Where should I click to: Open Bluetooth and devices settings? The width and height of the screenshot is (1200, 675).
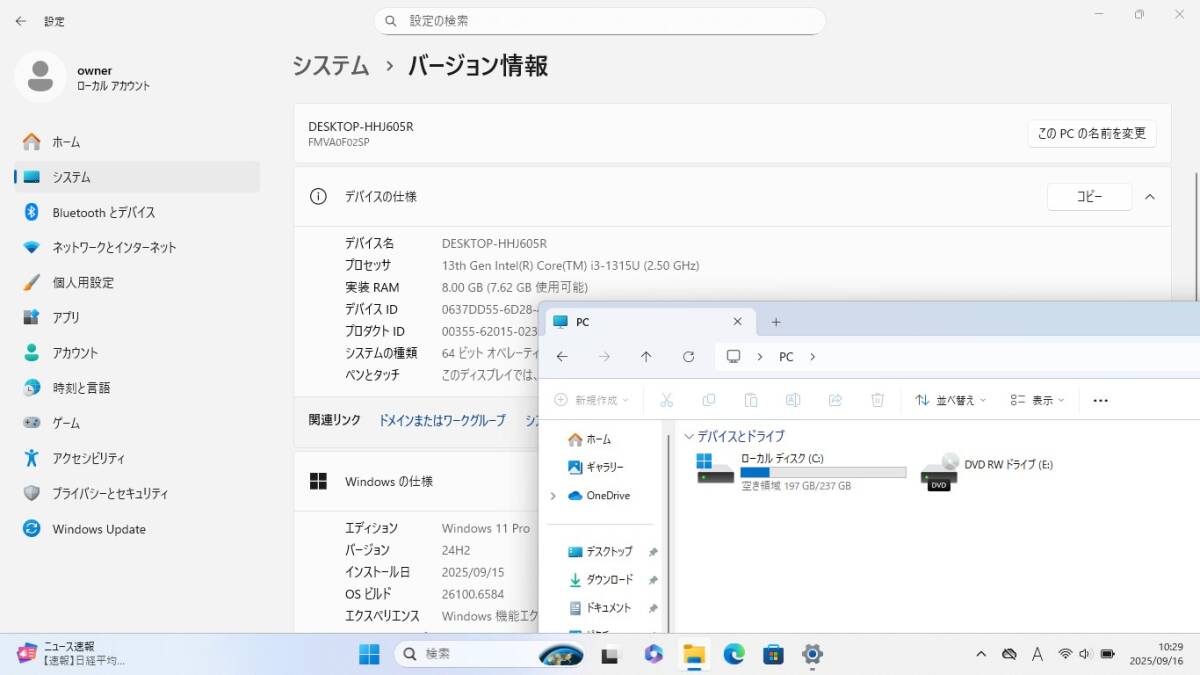tap(103, 212)
